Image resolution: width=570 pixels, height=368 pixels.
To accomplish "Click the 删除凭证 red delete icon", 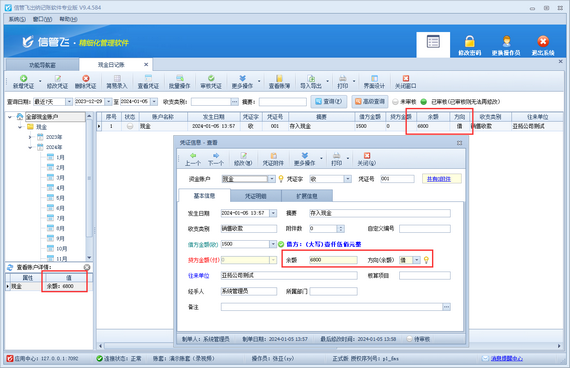I will tap(86, 78).
